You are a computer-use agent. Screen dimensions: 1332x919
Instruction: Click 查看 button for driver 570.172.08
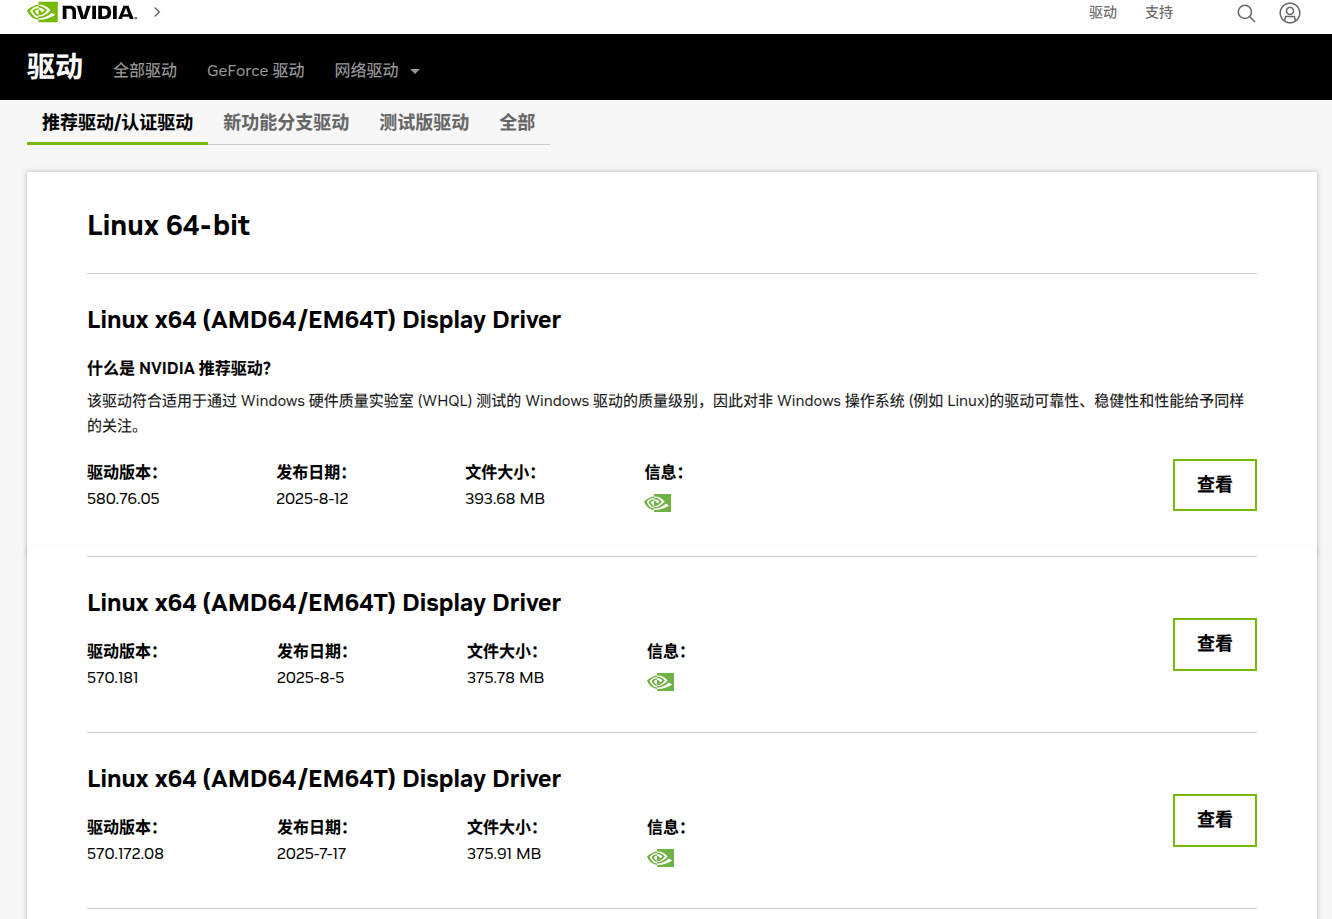tap(1215, 820)
